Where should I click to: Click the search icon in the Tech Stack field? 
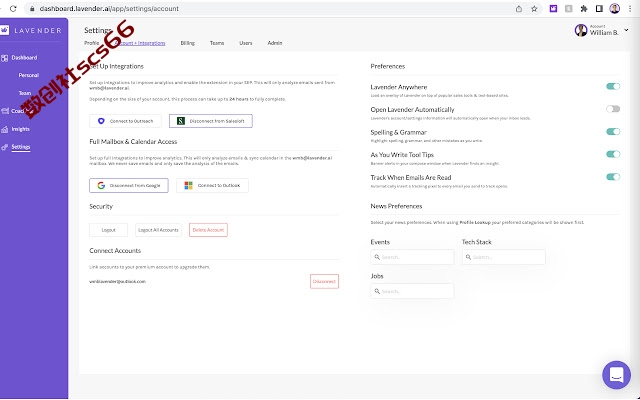coord(469,257)
